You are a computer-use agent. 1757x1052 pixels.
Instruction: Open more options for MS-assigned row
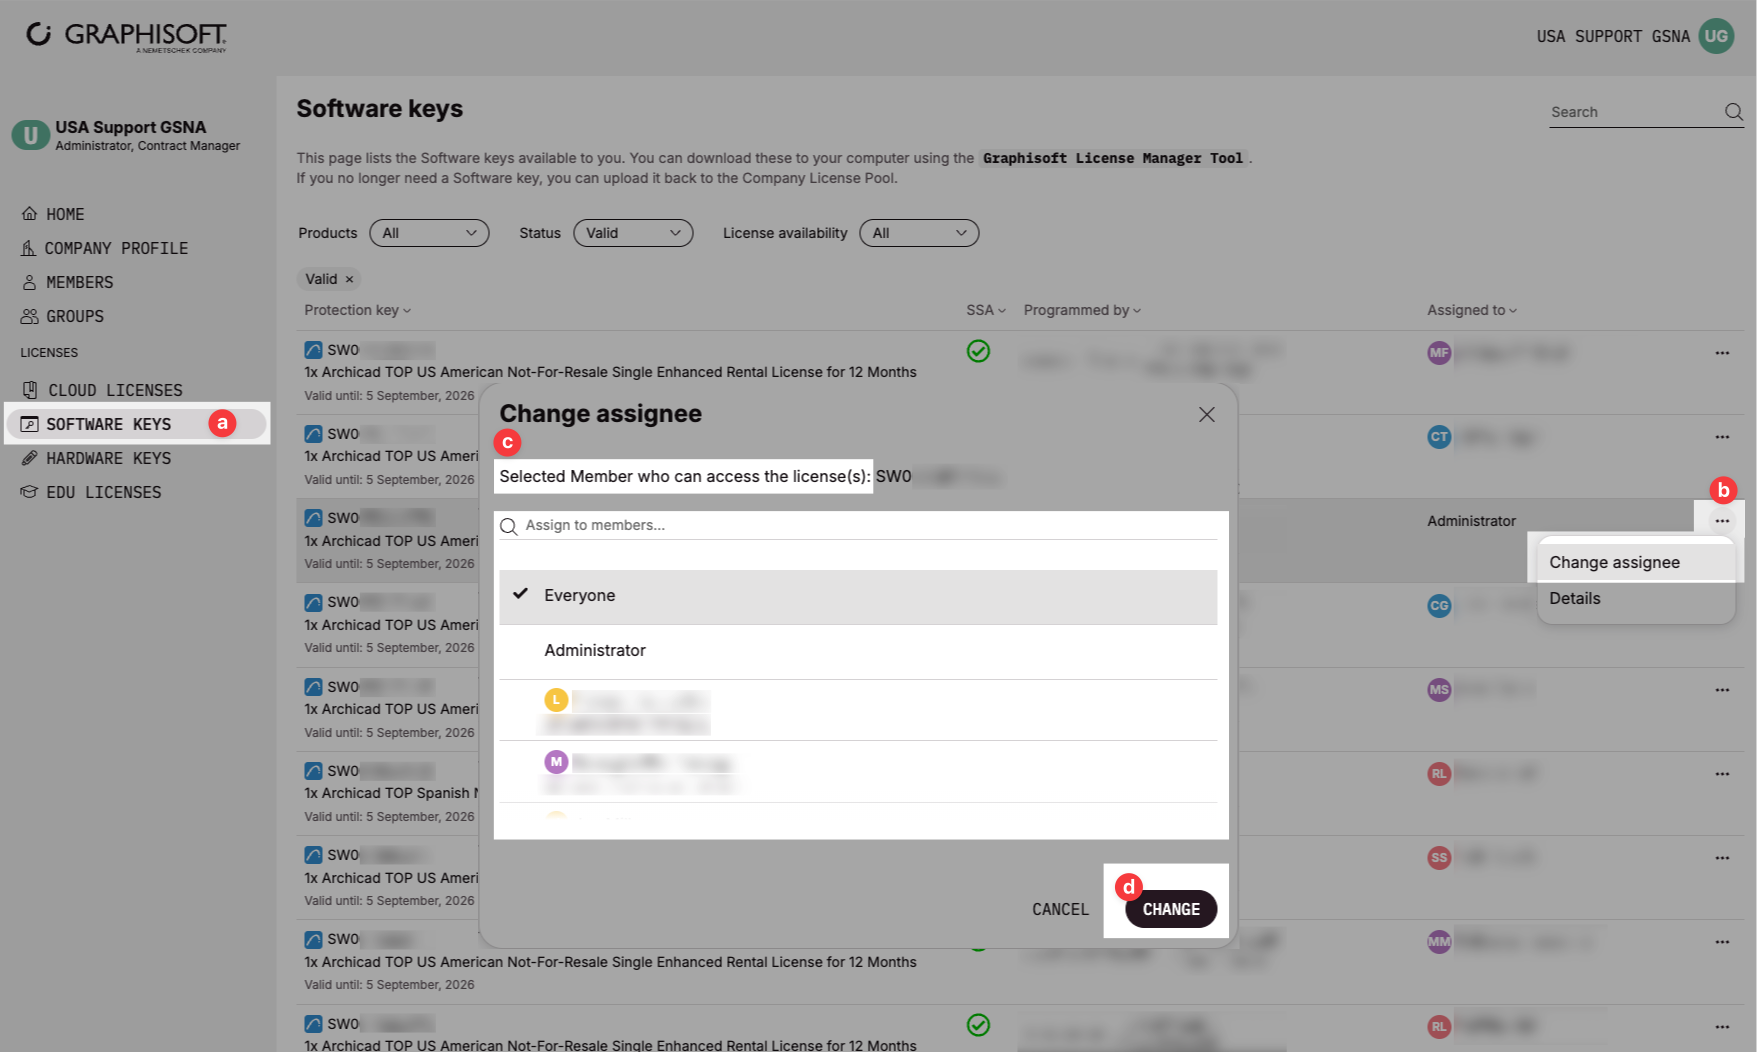1722,690
